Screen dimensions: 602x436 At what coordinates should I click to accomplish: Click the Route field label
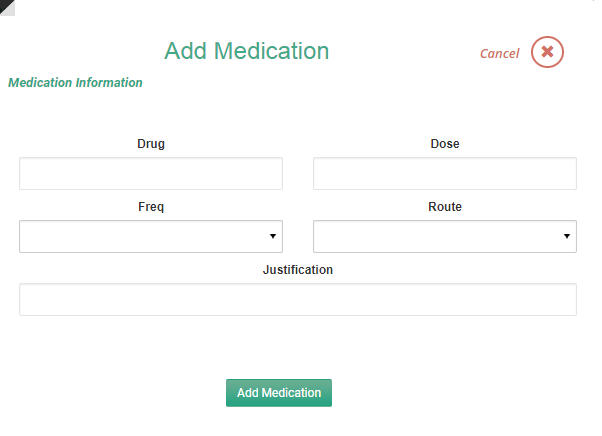point(445,206)
